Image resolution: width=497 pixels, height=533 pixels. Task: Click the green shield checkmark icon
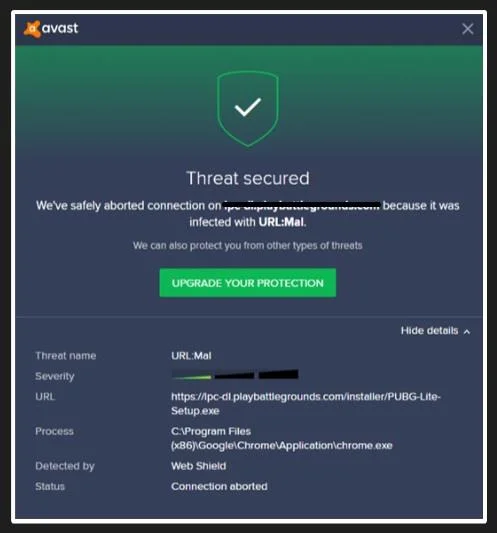click(x=248, y=108)
